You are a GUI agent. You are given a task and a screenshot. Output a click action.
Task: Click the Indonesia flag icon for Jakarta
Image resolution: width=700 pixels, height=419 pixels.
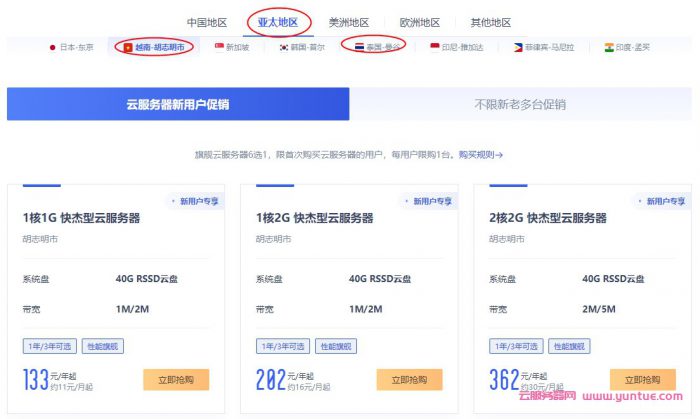pos(435,47)
